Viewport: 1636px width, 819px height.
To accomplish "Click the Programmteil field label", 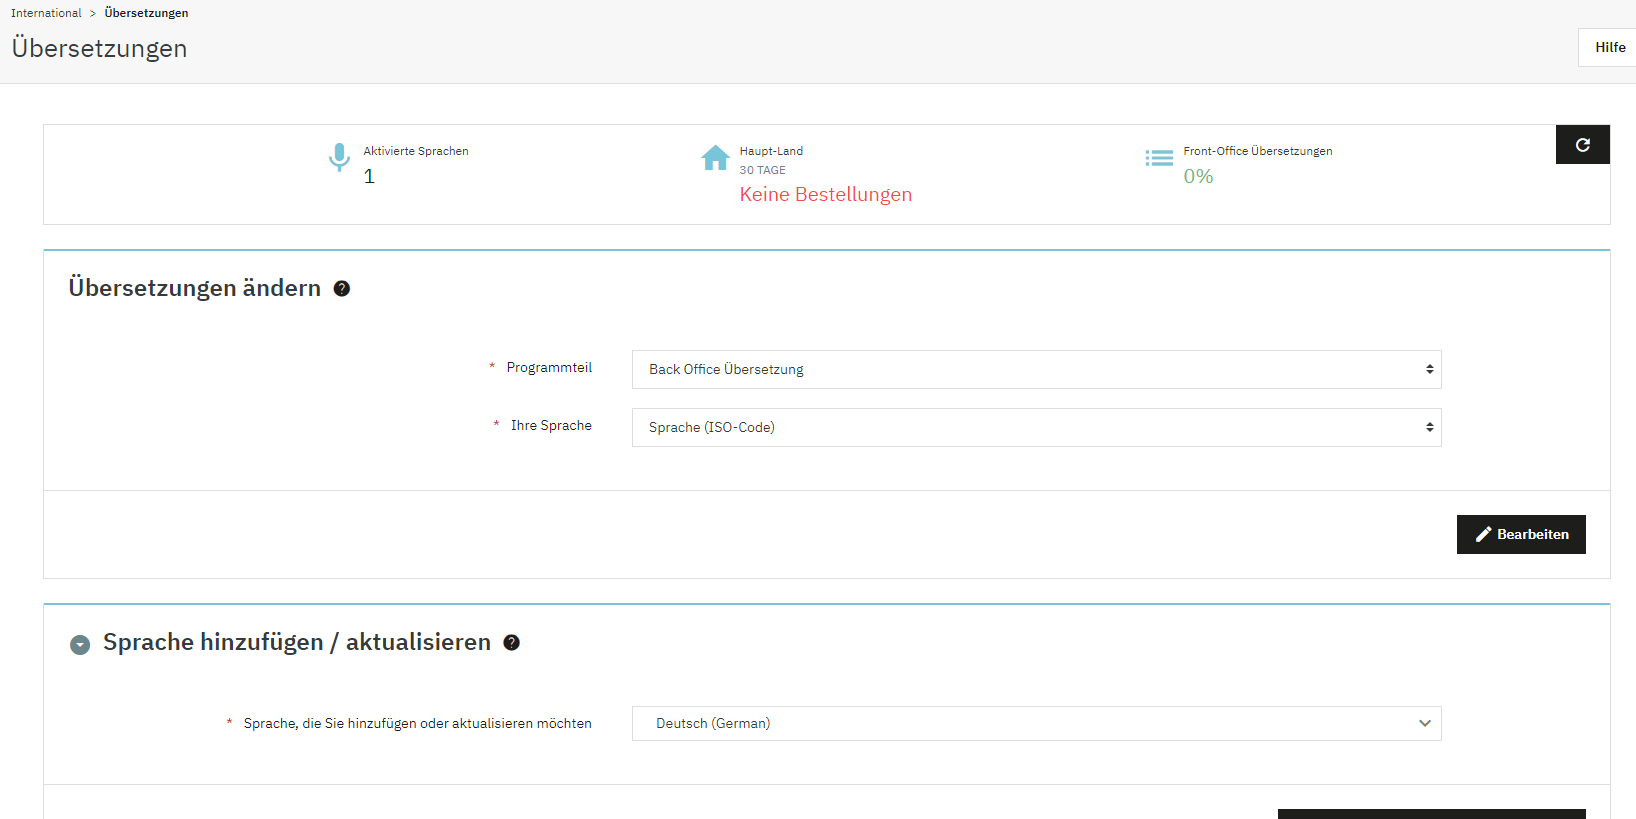I will (x=549, y=367).
